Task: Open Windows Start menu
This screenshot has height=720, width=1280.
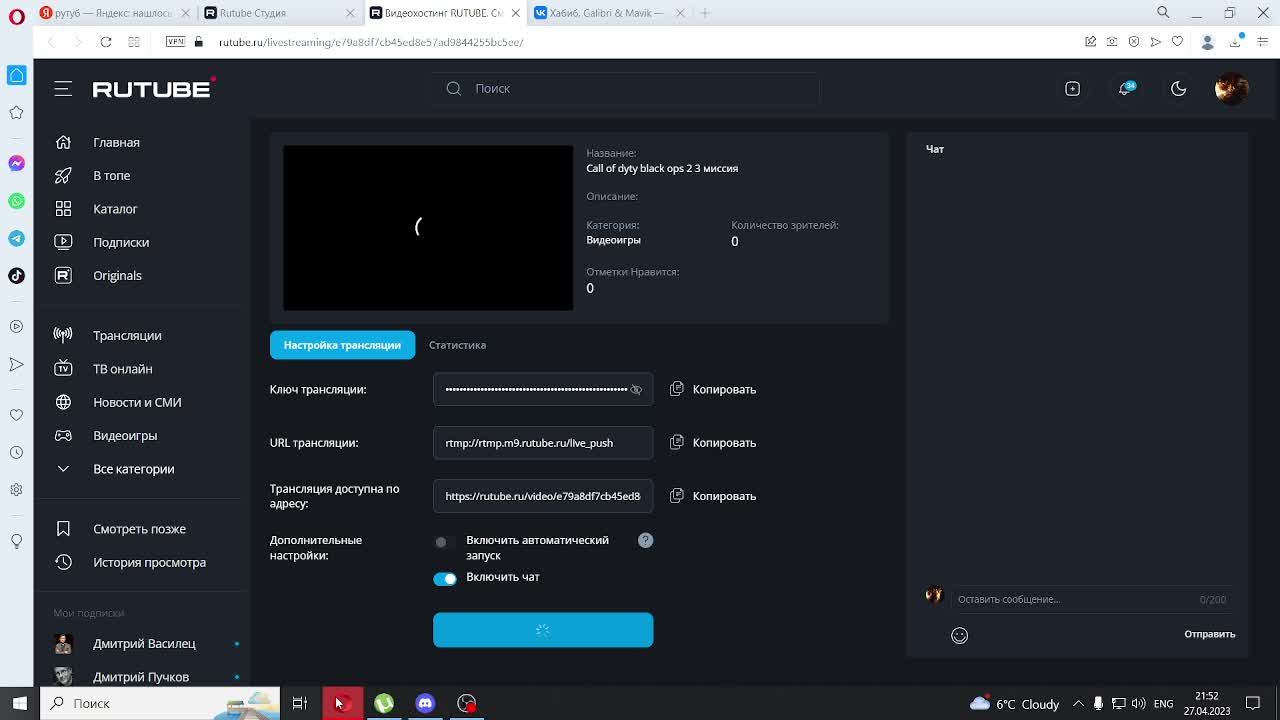Action: pyautogui.click(x=19, y=703)
